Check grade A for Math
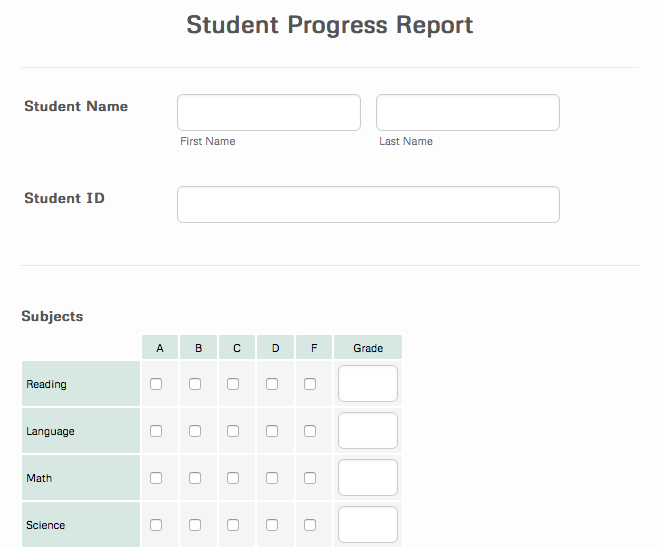The image size is (662, 549). pos(156,478)
